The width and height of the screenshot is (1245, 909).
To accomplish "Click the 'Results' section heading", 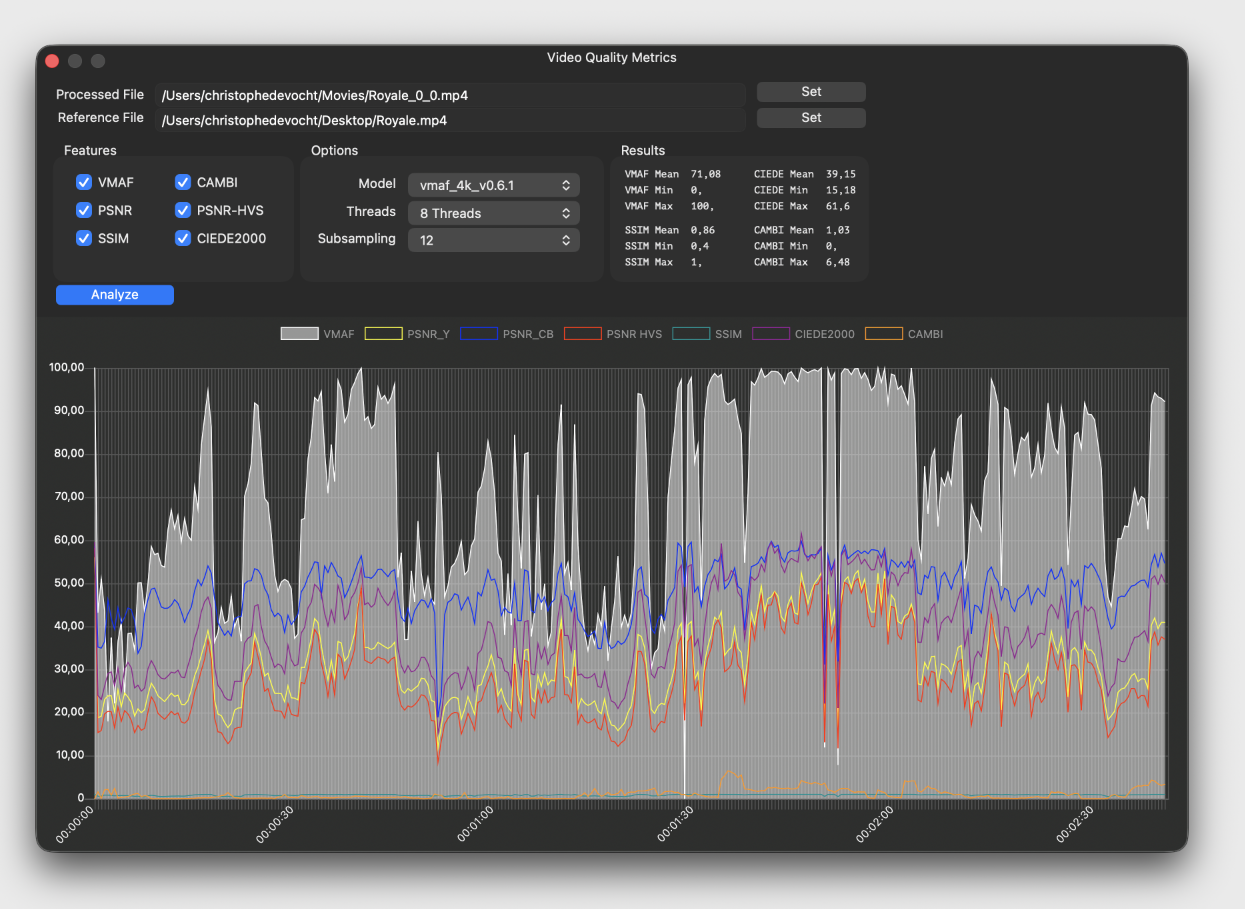I will [x=643, y=151].
